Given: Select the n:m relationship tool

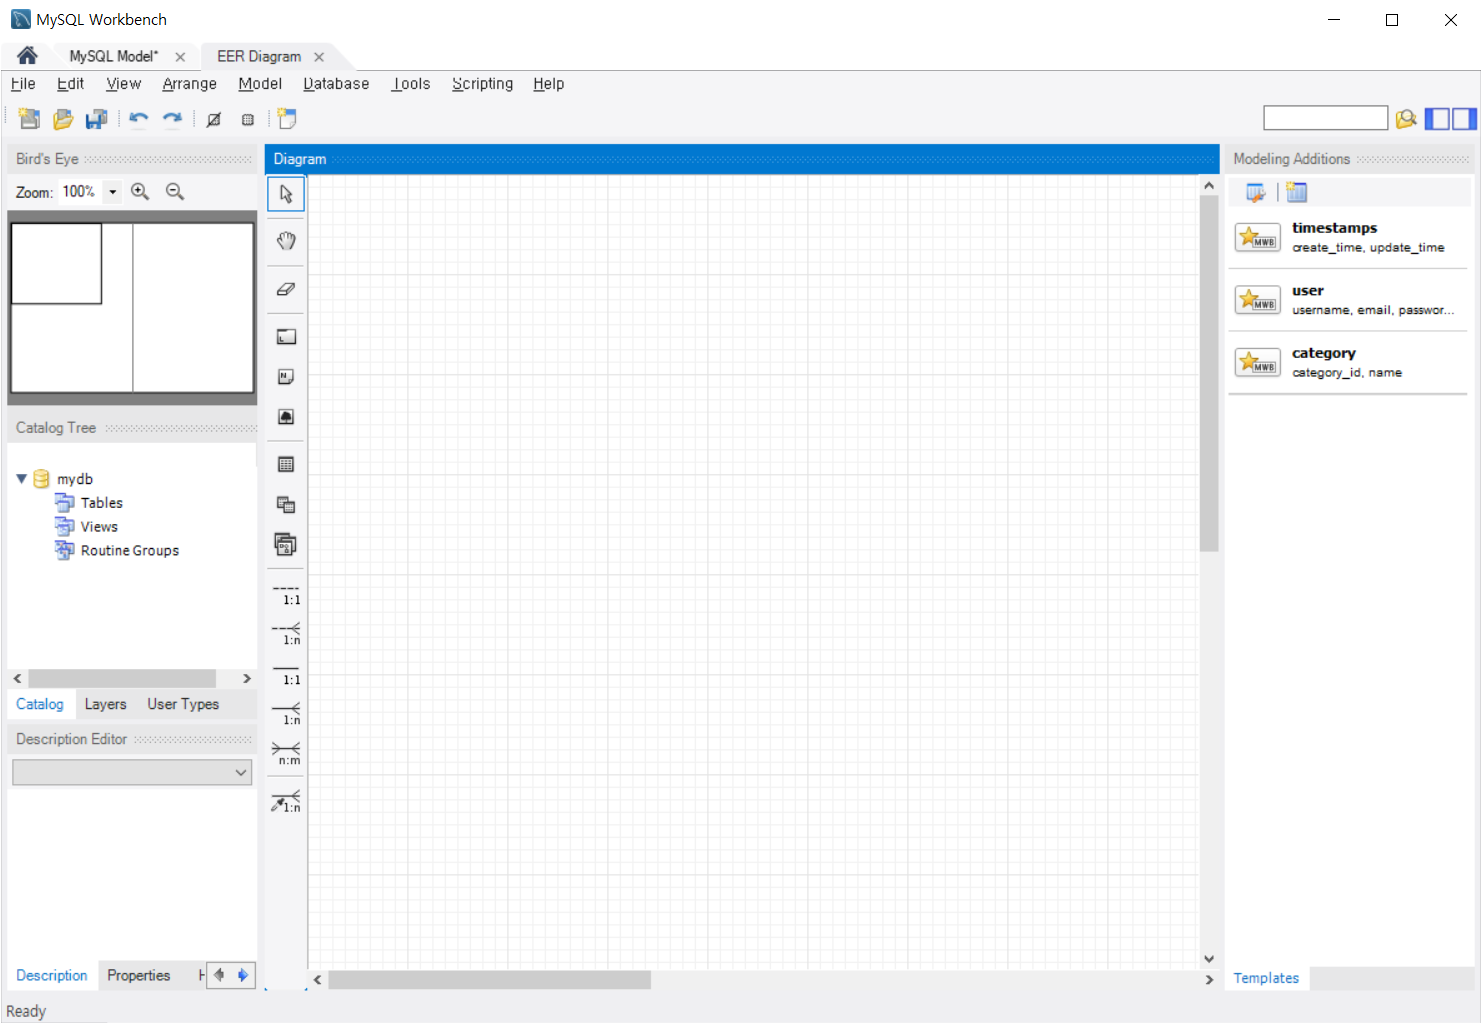Looking at the screenshot, I should tap(286, 755).
